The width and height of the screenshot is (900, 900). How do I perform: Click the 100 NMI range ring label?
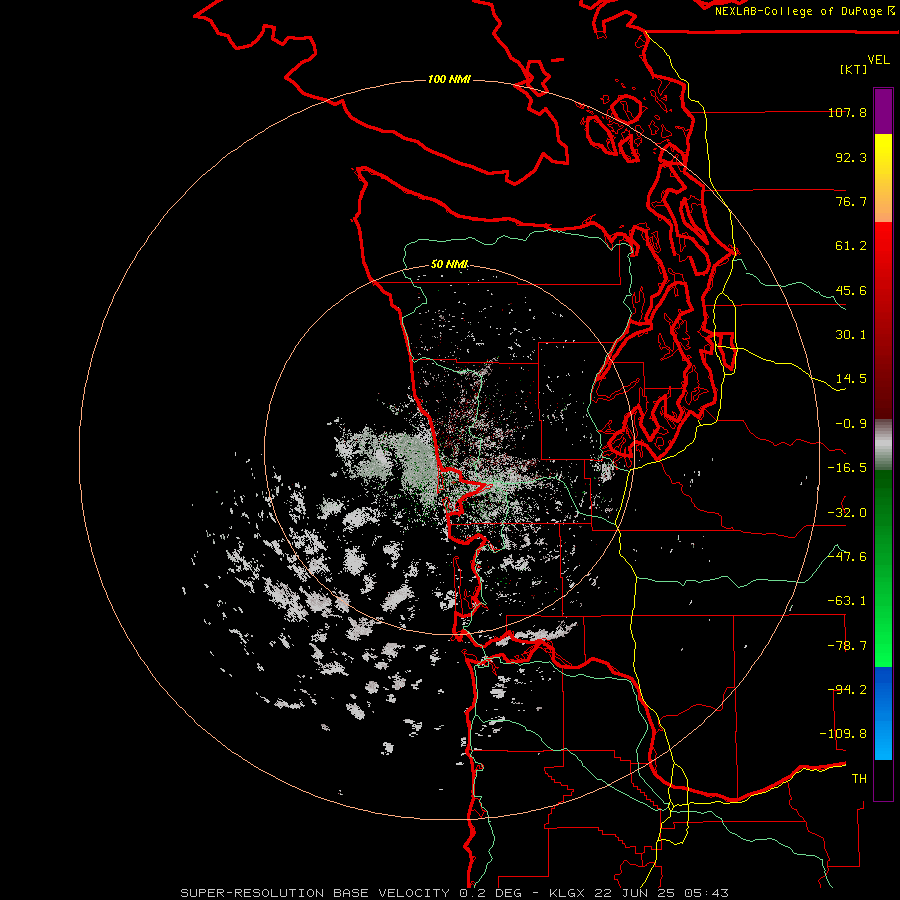[x=449, y=79]
